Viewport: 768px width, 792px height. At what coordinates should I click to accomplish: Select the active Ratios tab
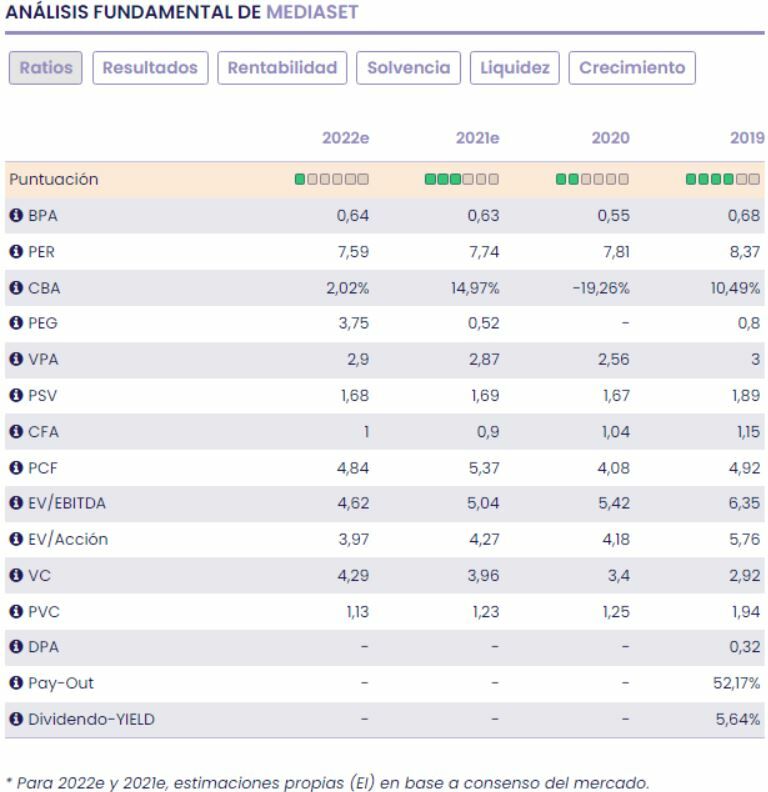click(x=45, y=68)
